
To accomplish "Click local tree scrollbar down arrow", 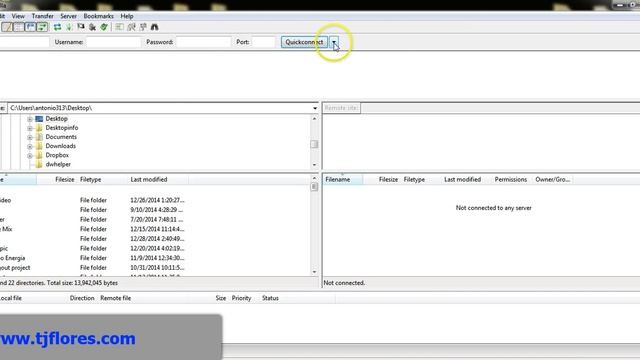I will 314,165.
